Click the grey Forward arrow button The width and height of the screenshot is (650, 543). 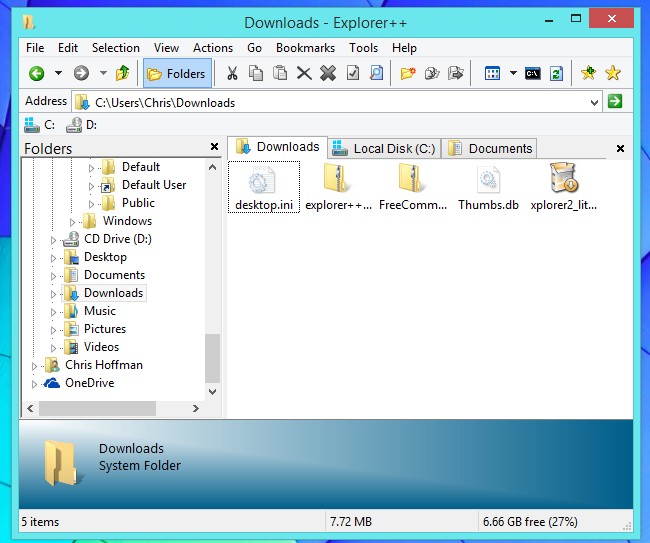pyautogui.click(x=81, y=73)
